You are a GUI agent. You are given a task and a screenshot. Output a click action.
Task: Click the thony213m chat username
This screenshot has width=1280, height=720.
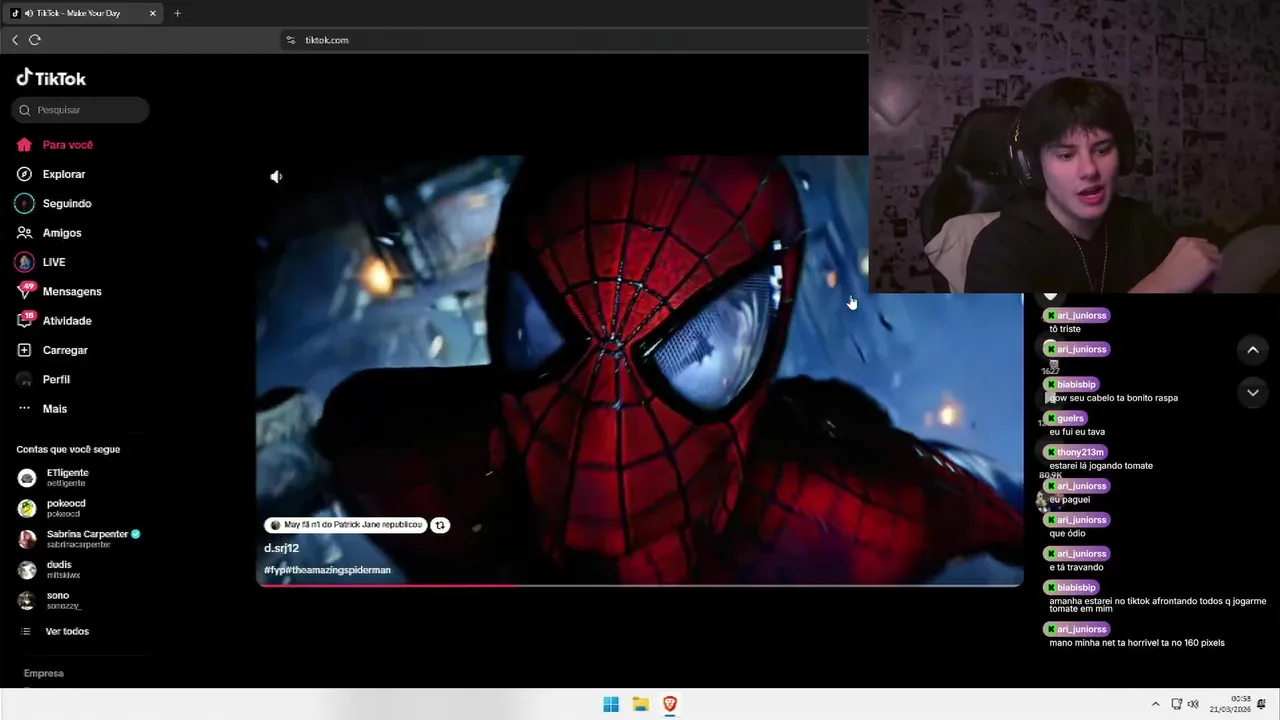click(x=1081, y=452)
